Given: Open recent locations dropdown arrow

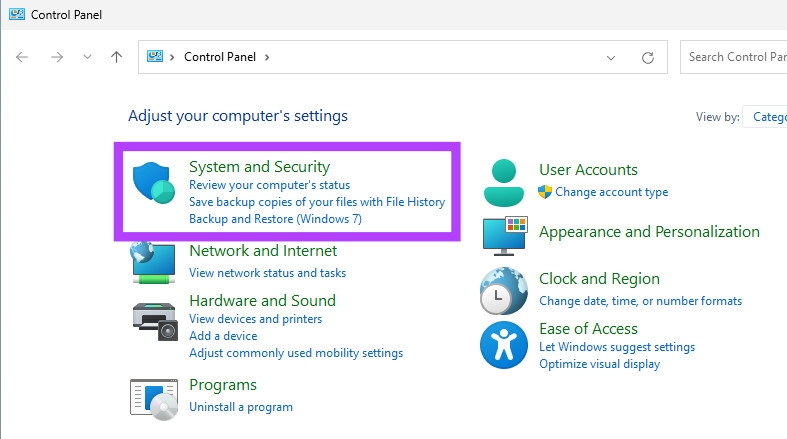Looking at the screenshot, I should pos(87,57).
